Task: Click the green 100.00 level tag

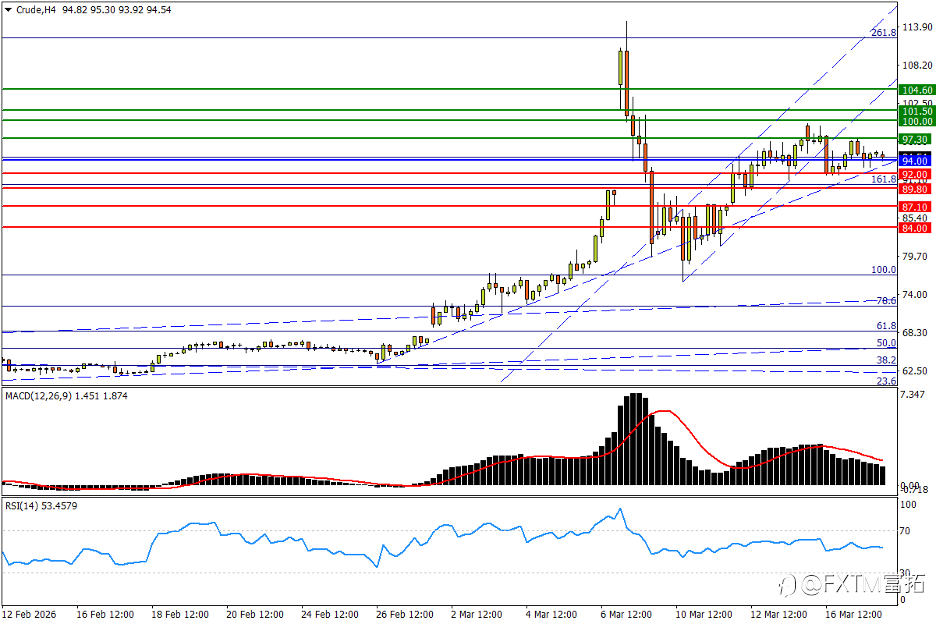Action: point(916,121)
